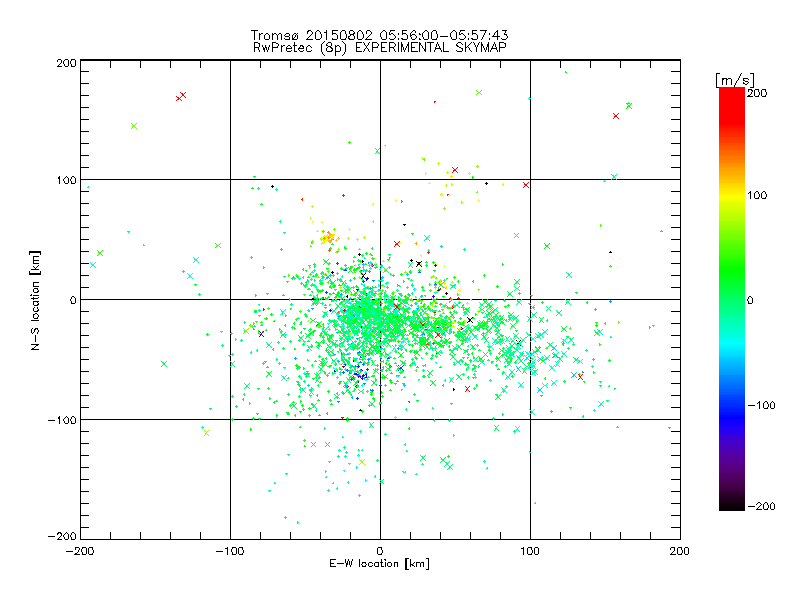The width and height of the screenshot is (800, 600).
Task: Click the x-axis tick label '-100'
Action: [230, 551]
